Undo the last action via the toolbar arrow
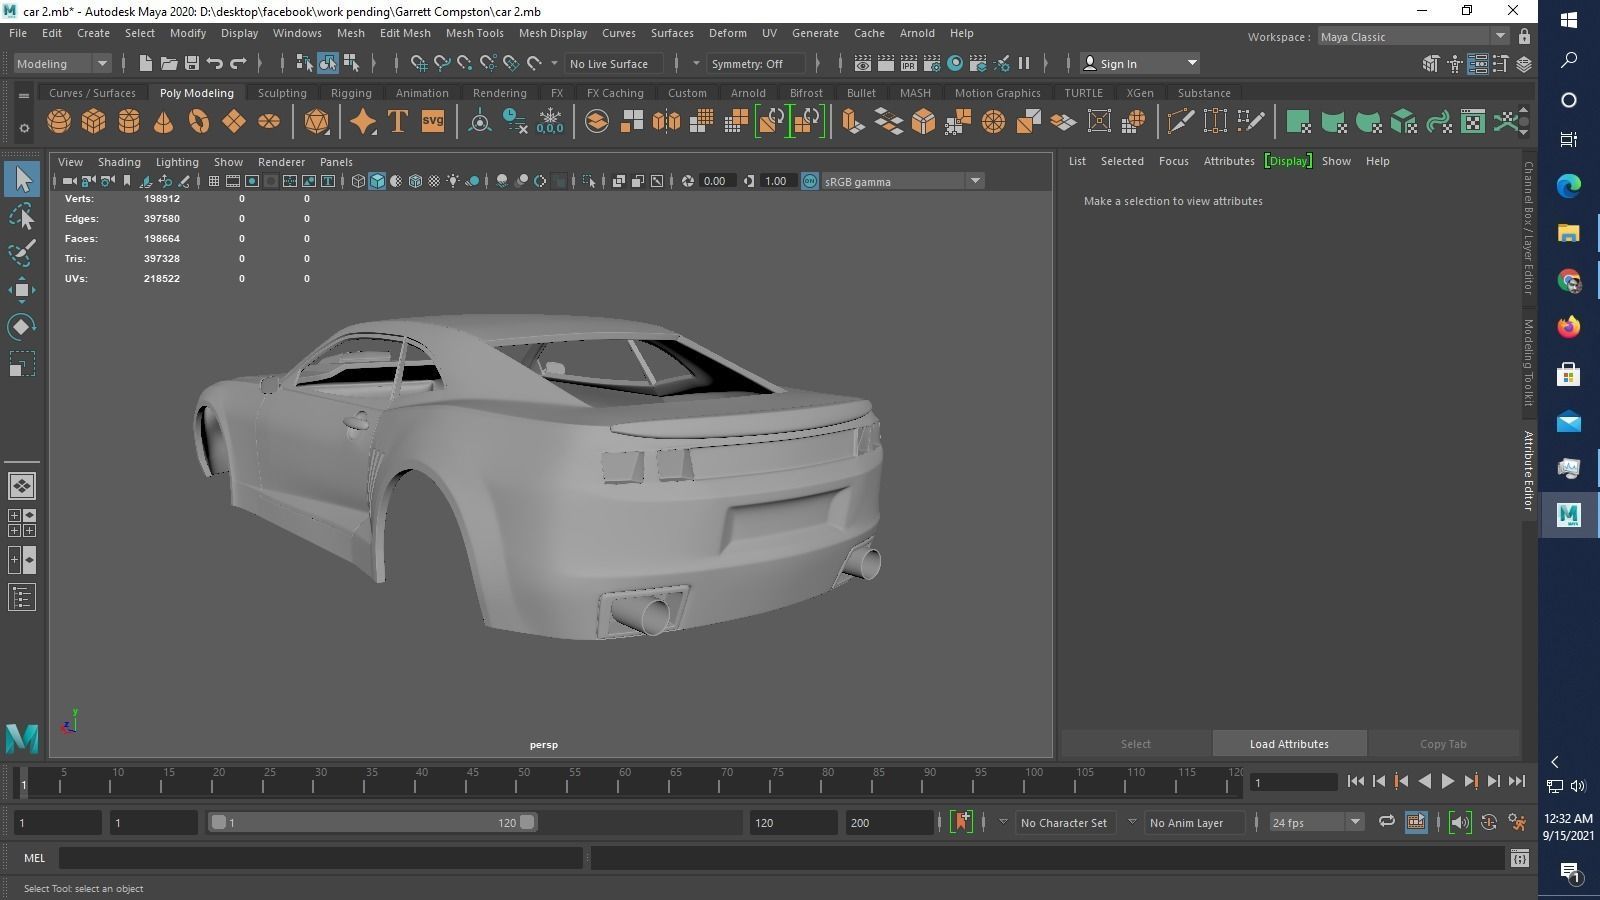 click(x=215, y=63)
